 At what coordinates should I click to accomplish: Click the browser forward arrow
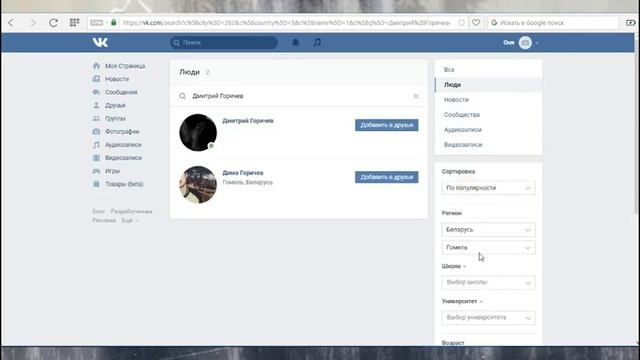[x=33, y=23]
